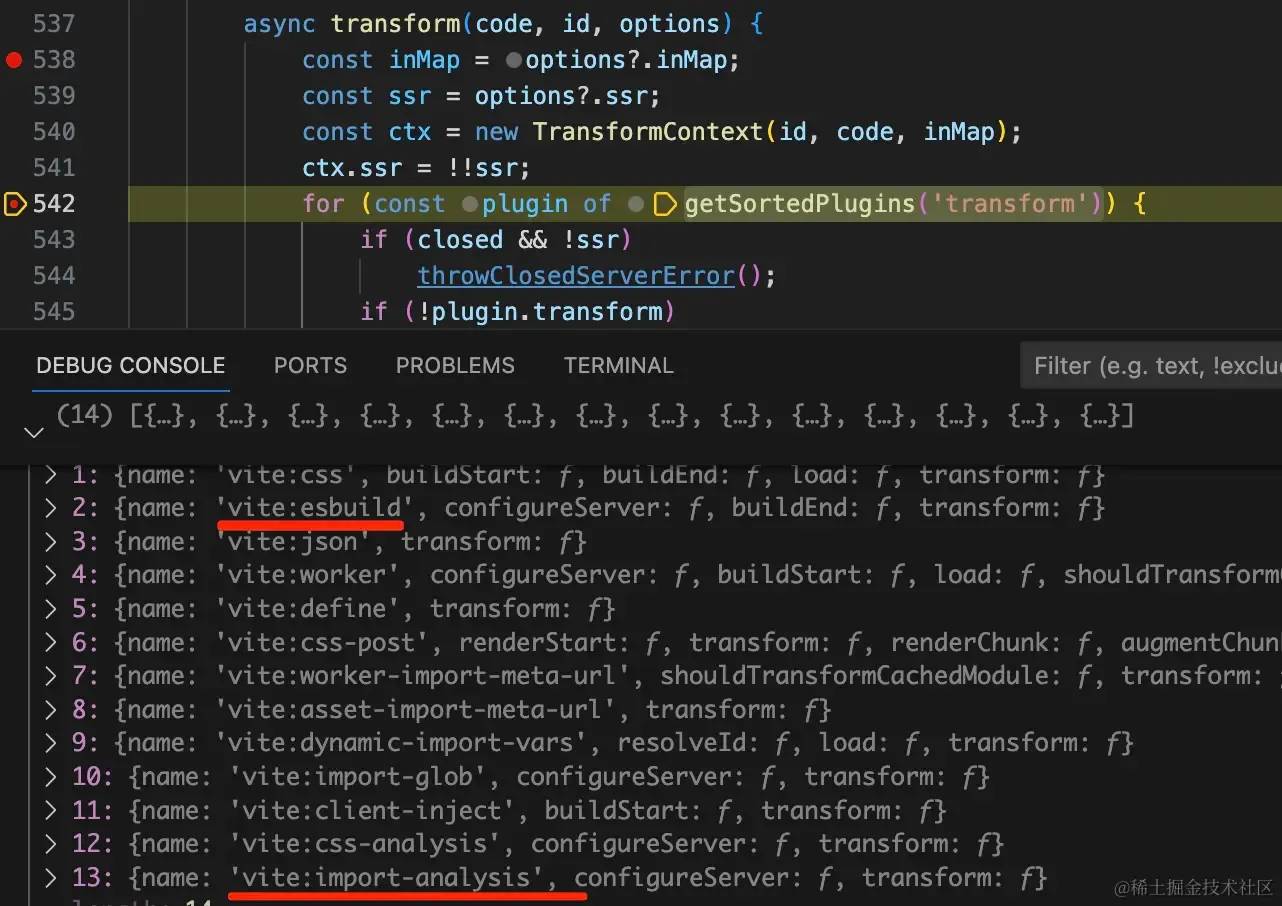The image size is (1282, 906).
Task: Click the 'vite:define' name value
Action: point(308,609)
